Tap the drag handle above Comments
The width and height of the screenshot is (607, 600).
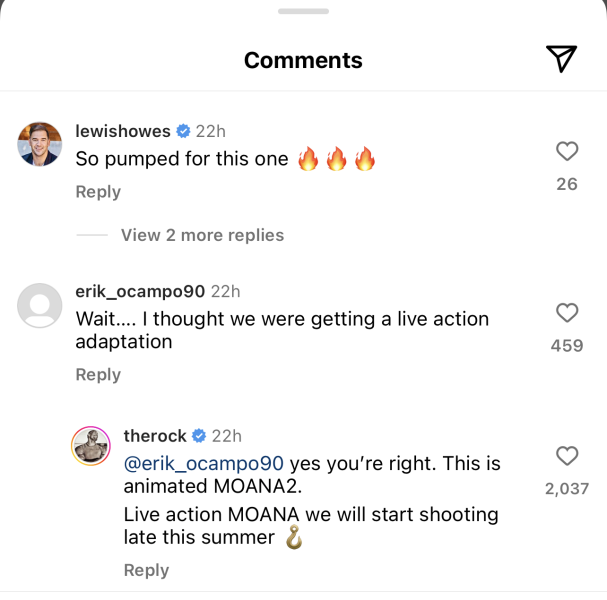point(303,11)
